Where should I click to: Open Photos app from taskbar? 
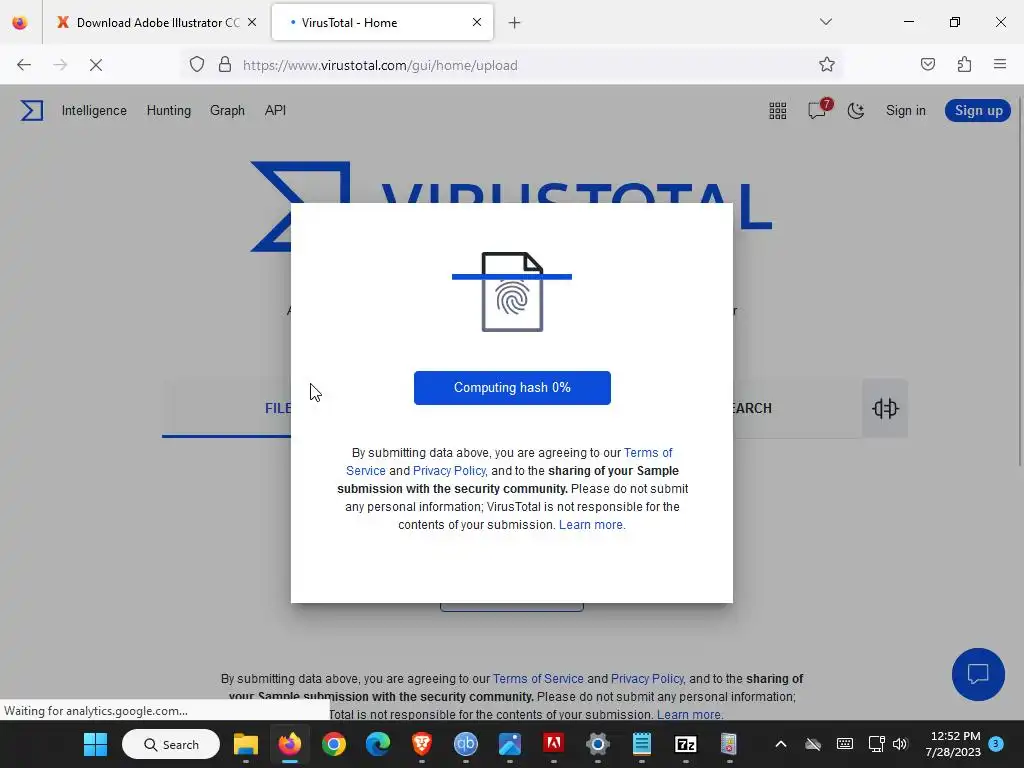(509, 744)
